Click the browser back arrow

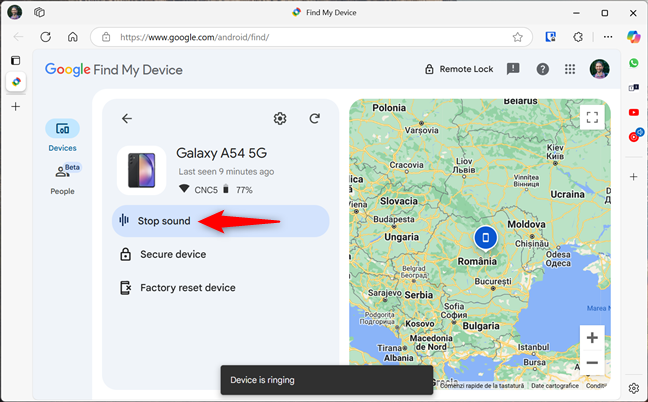tap(19, 37)
